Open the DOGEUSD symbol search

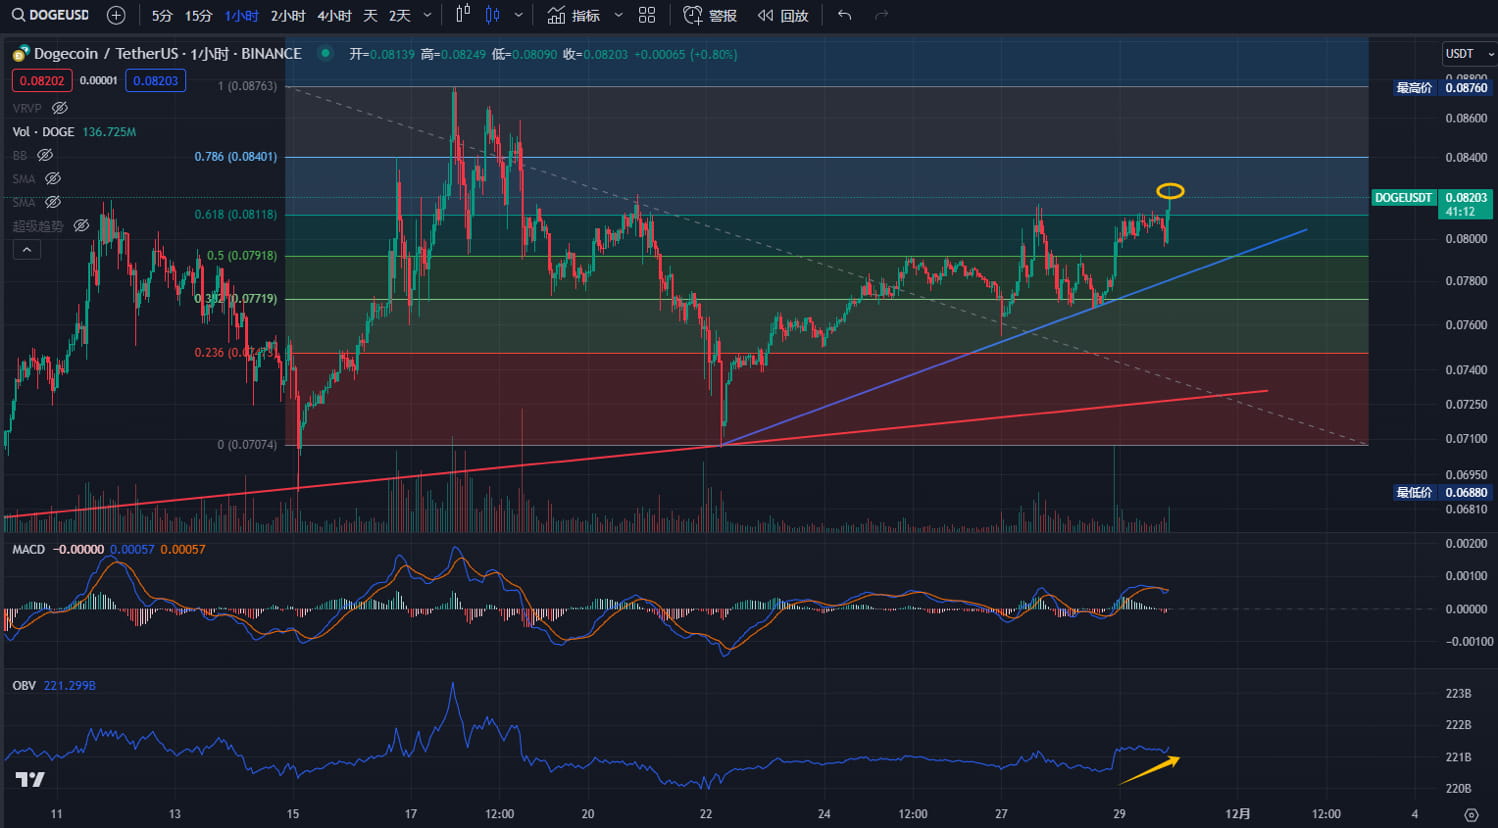pos(50,15)
